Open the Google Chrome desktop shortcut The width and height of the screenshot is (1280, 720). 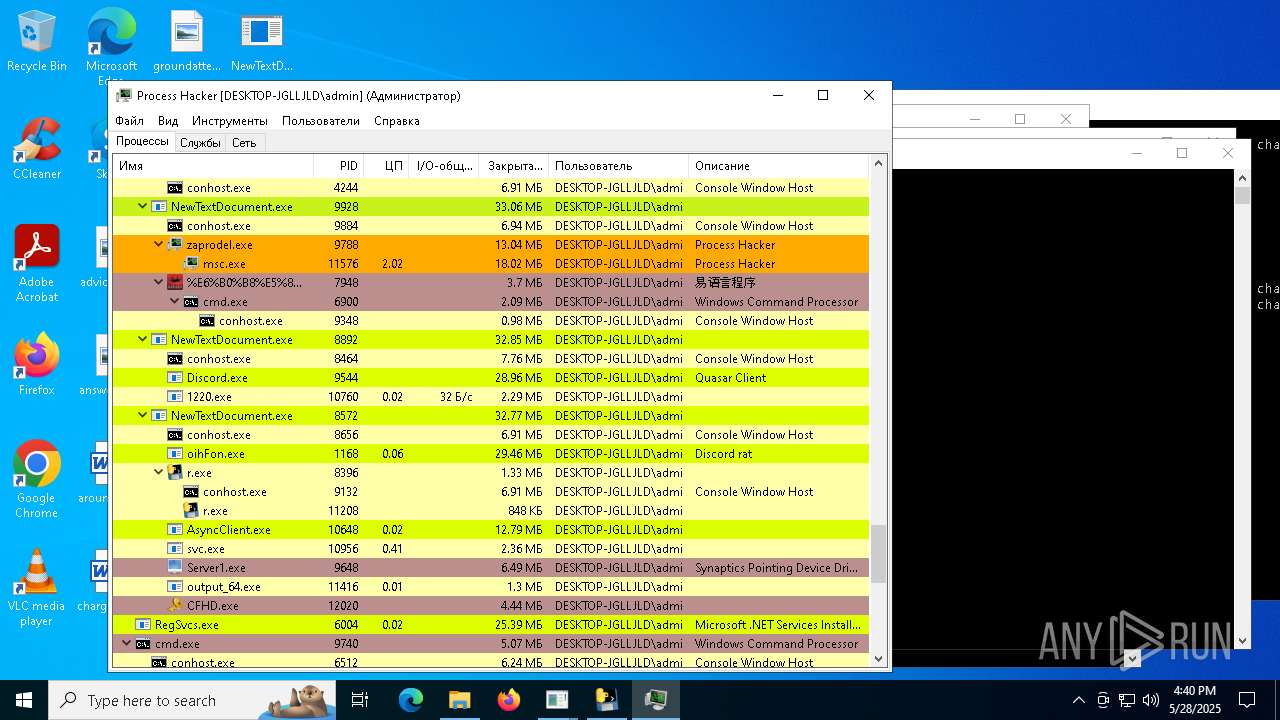37,479
